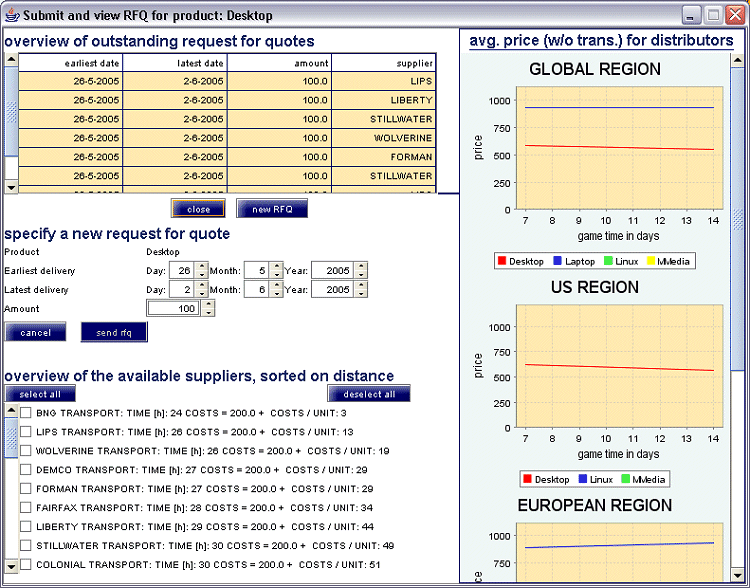Increase the Latest delivery Month spinner
The image size is (750, 588).
pos(277,285)
